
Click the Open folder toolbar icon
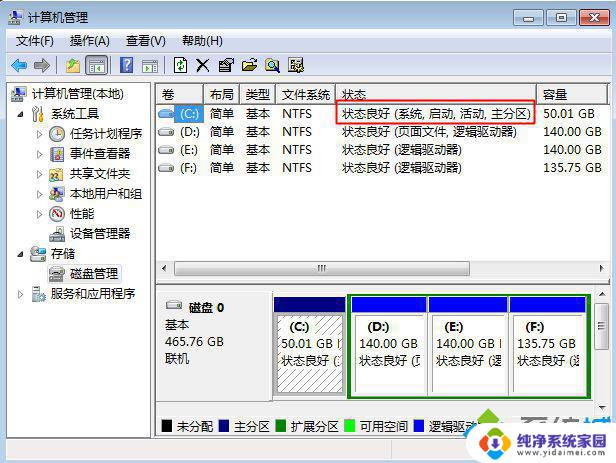(249, 65)
